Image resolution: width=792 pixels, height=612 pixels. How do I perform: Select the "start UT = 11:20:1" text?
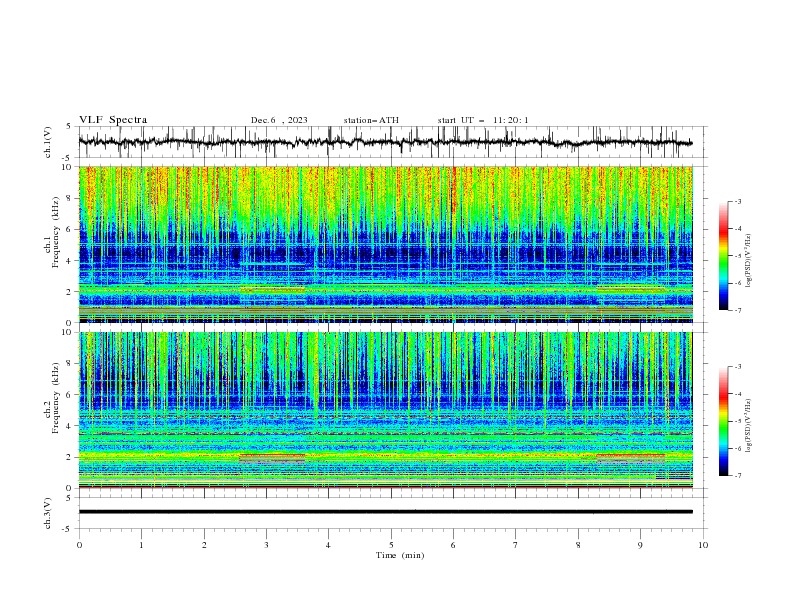483,120
